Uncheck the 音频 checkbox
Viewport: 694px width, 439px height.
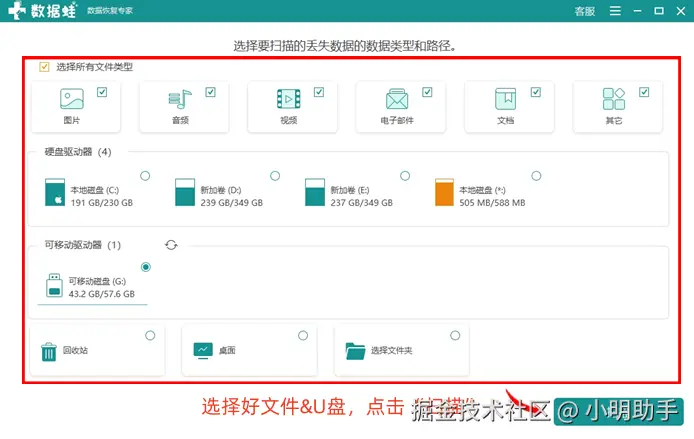click(x=210, y=92)
